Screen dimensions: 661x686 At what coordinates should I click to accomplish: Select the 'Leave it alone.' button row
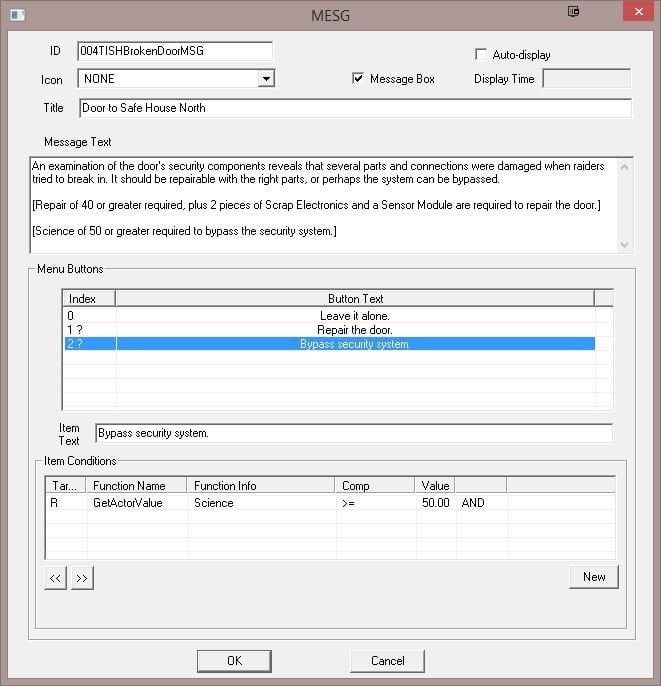click(354, 316)
